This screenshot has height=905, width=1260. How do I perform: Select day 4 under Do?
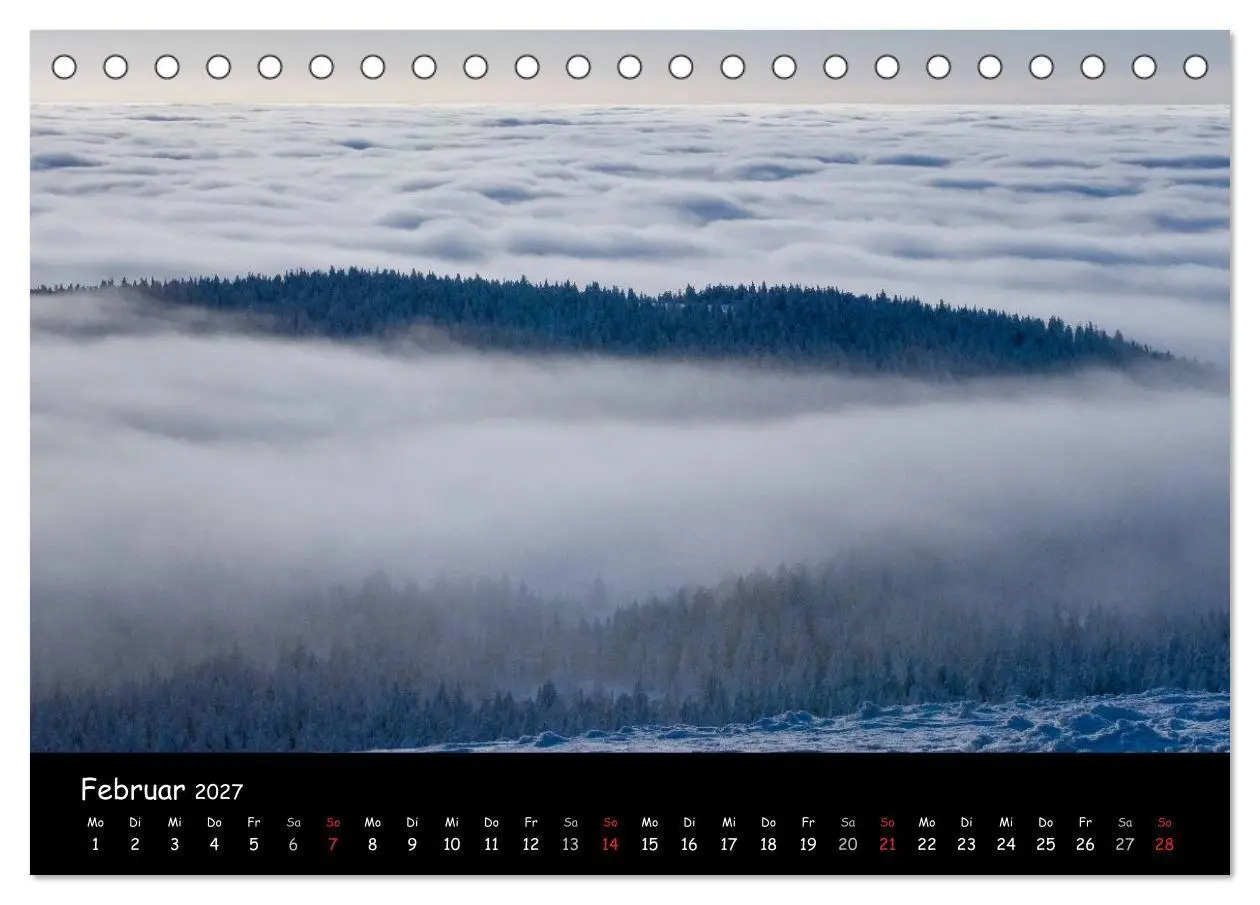(214, 844)
